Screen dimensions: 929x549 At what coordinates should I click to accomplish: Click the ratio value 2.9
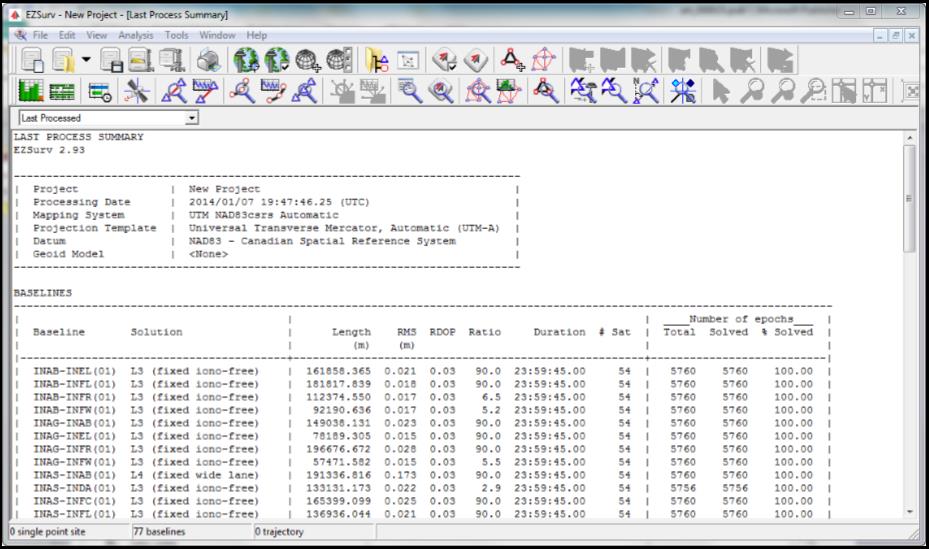[491, 488]
